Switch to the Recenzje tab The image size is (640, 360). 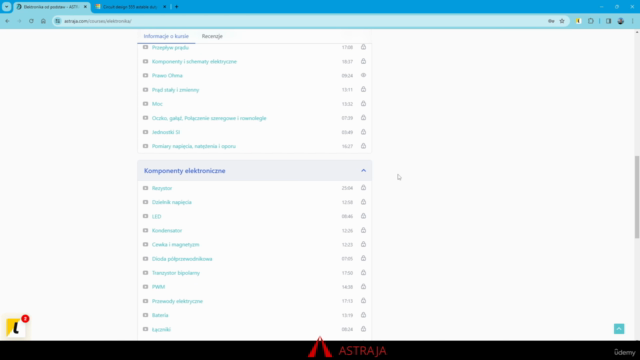212,36
